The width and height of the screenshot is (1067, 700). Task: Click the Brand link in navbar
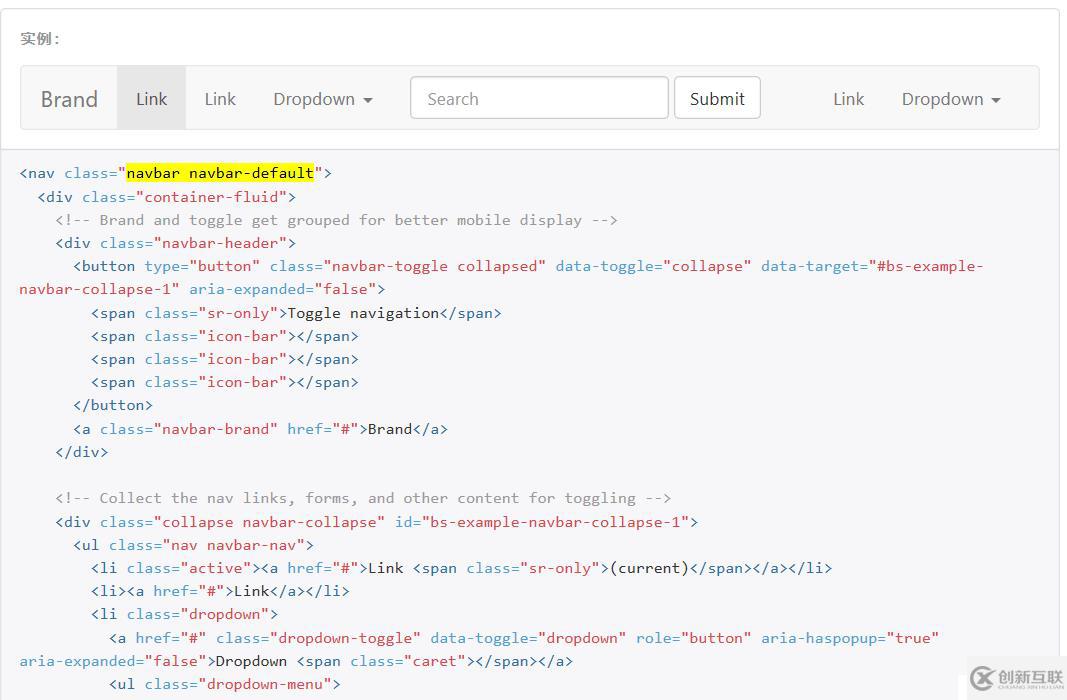(x=68, y=99)
